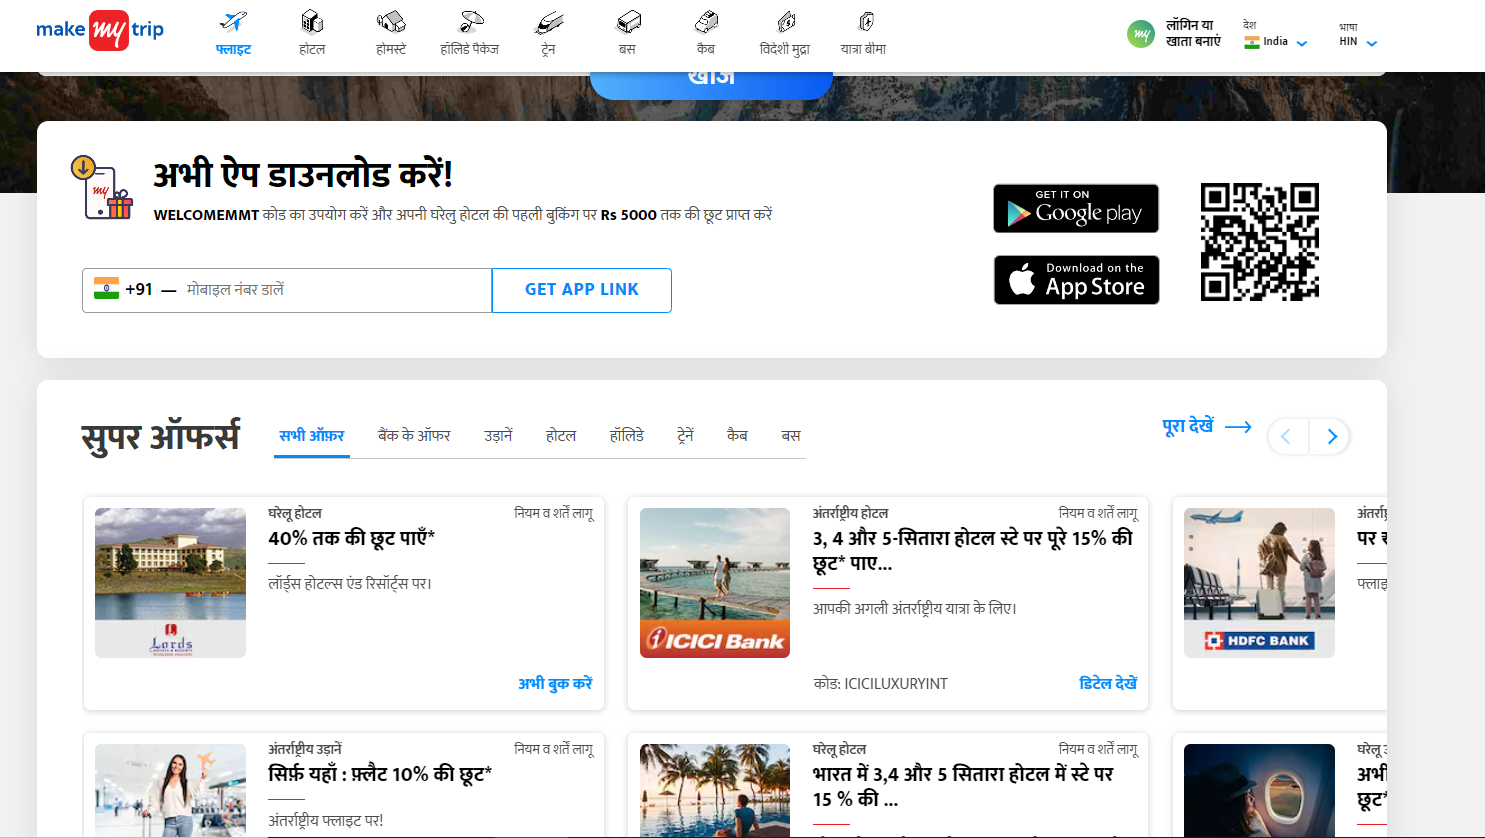Open the palm beach hotel offer thumbnail
The height and width of the screenshot is (838, 1485).
[715, 791]
